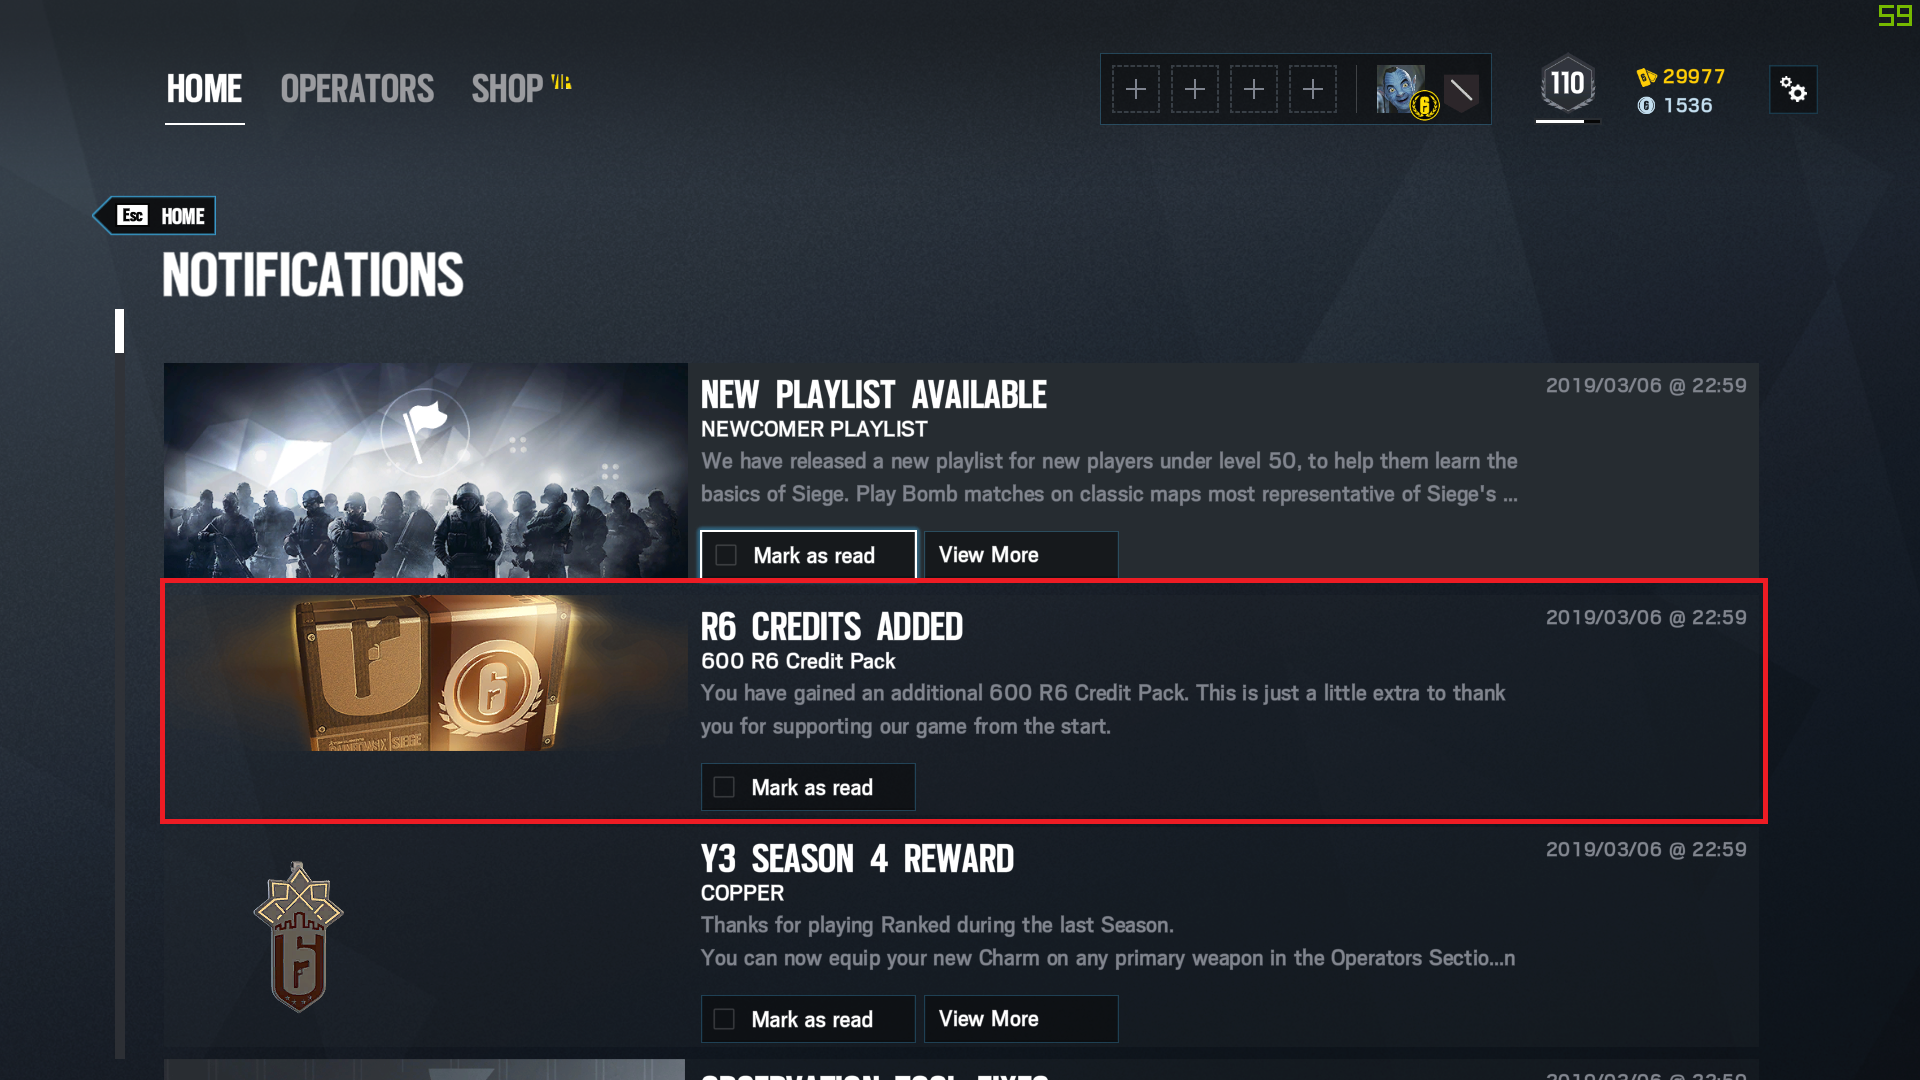The image size is (1920, 1080).
Task: Check Mark as read for R6 Credits Added
Action: coord(808,787)
